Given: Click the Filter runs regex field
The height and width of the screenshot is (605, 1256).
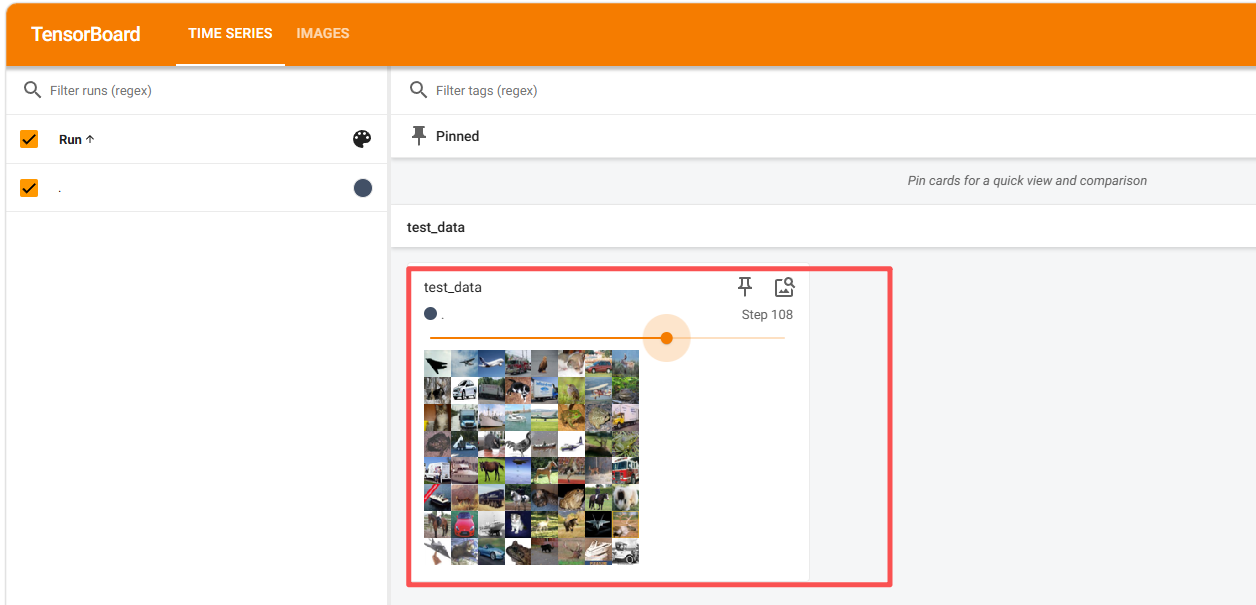Looking at the screenshot, I should pyautogui.click(x=211, y=90).
